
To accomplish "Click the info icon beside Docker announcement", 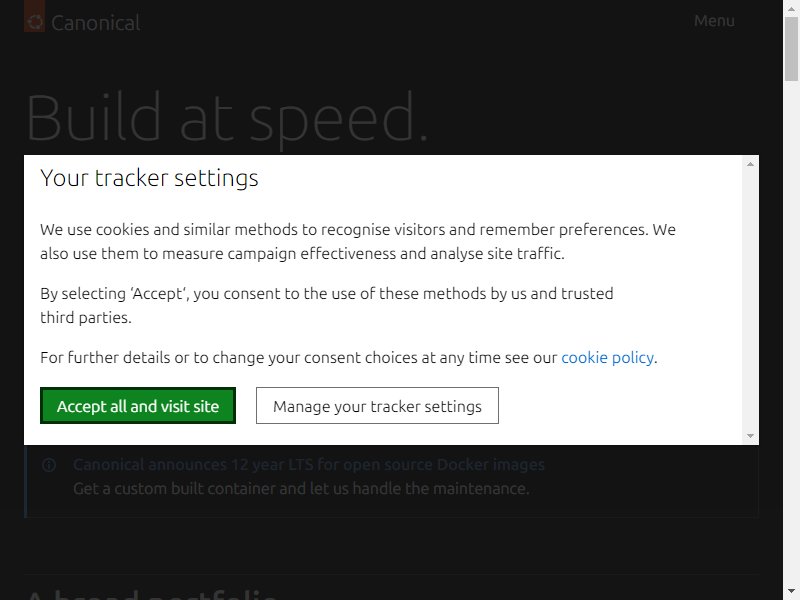I will click(49, 465).
